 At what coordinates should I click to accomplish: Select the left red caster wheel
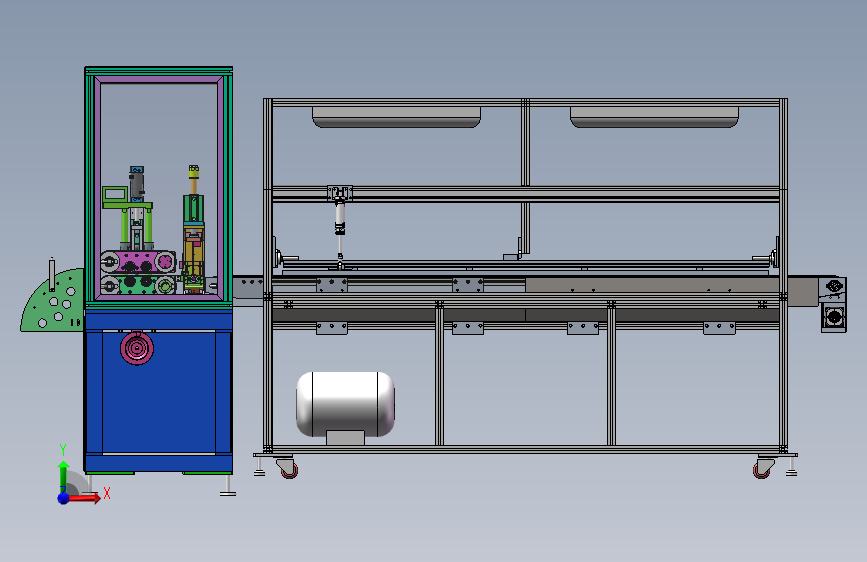click(288, 469)
